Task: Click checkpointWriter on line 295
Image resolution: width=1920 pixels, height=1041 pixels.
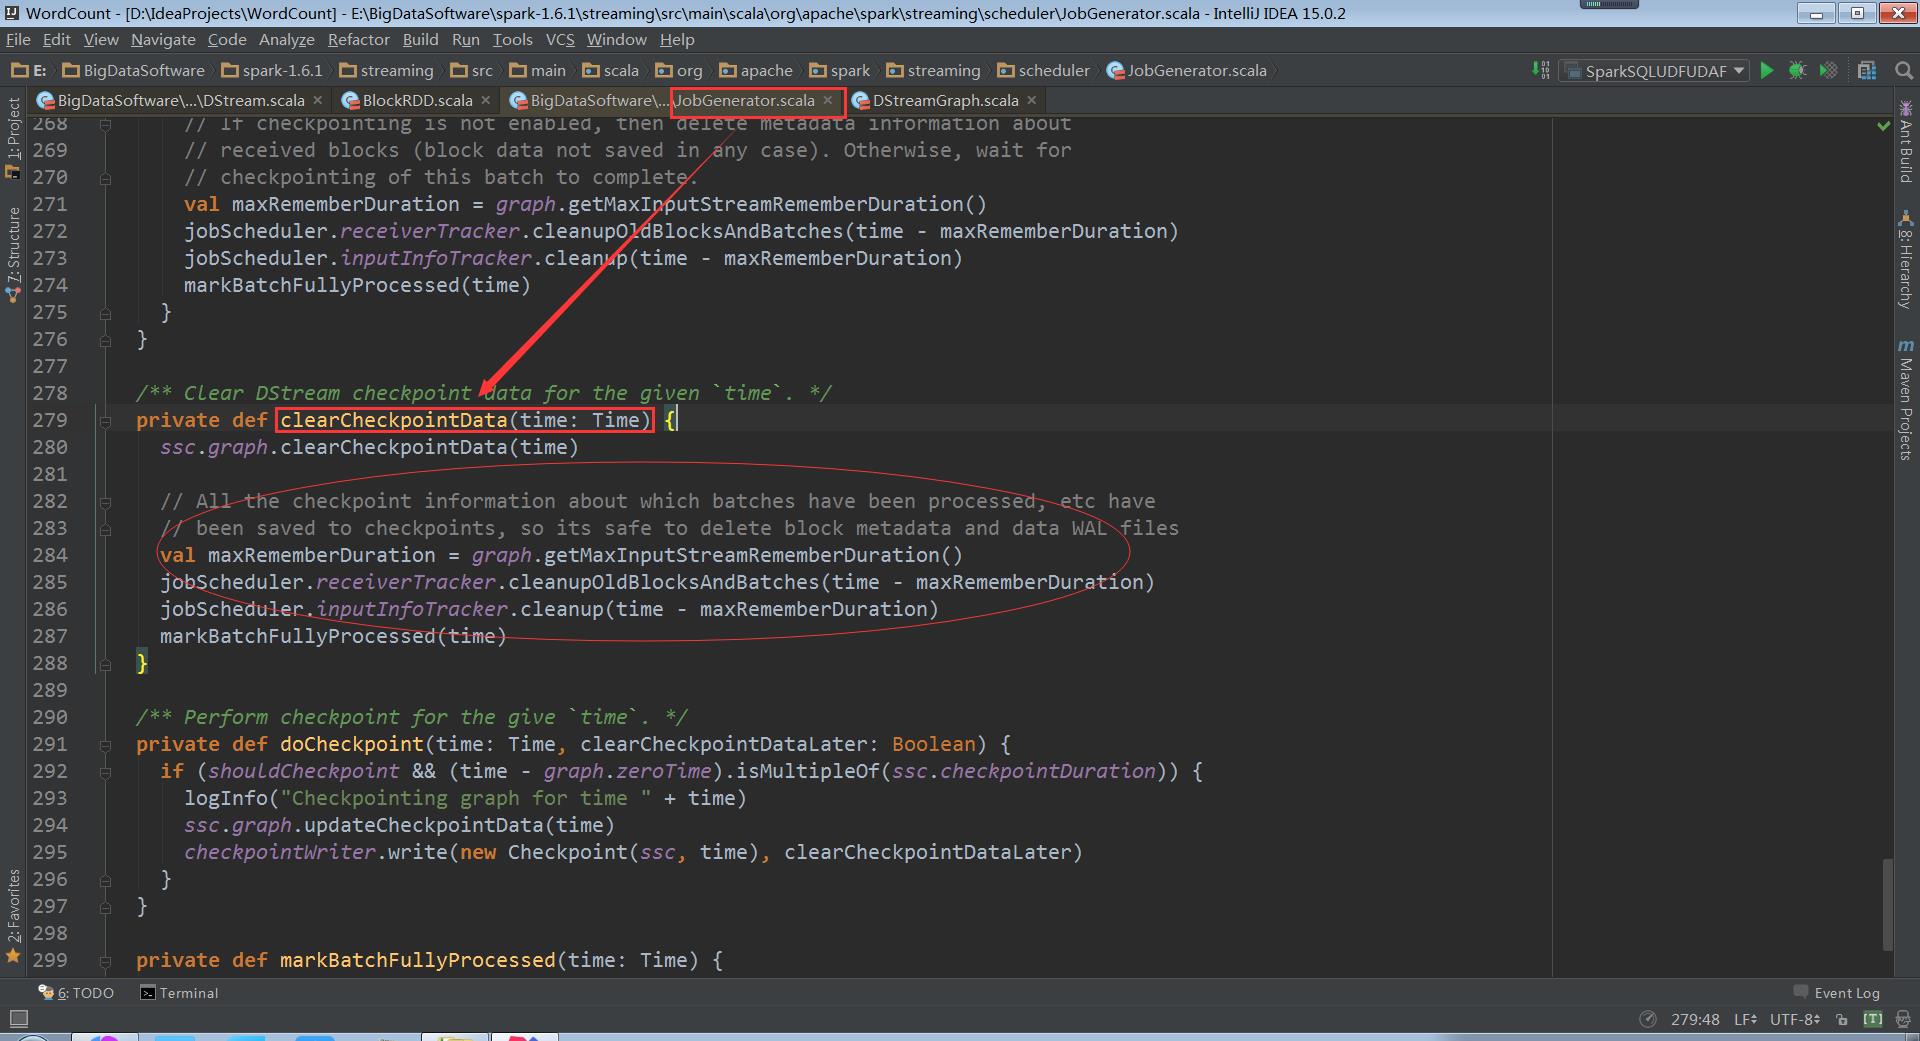Action: [x=280, y=852]
